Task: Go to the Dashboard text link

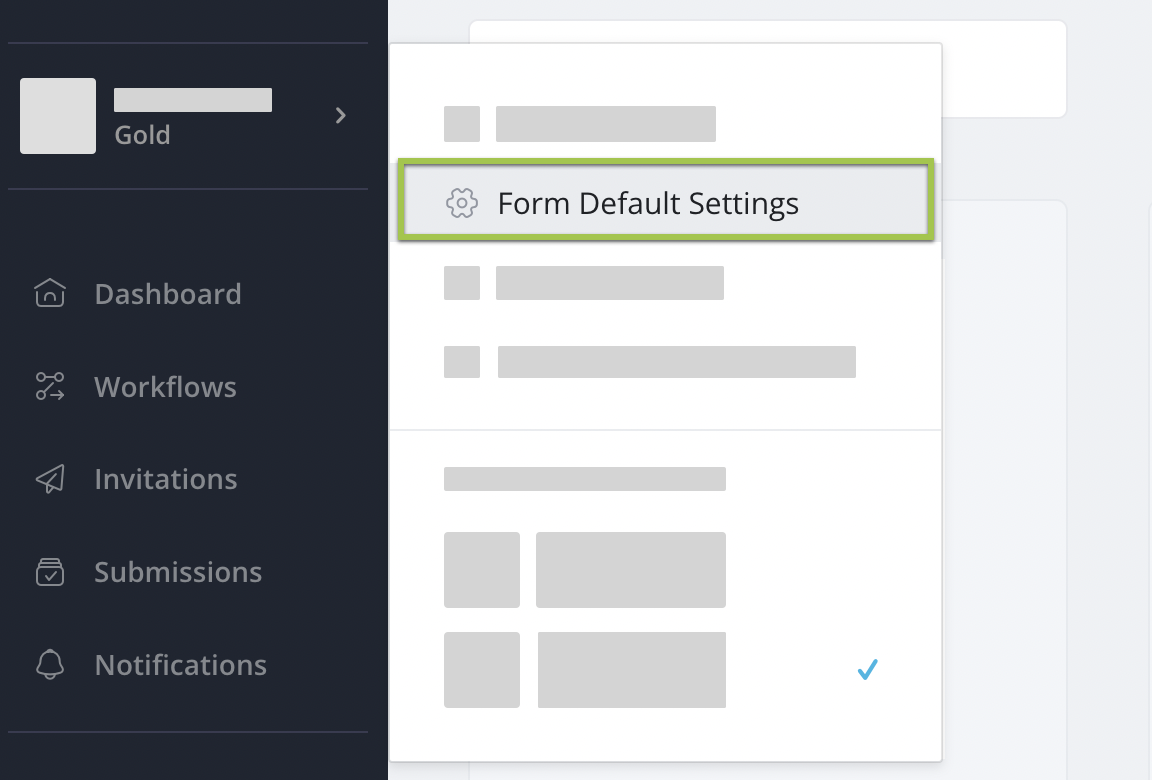Action: tap(167, 294)
